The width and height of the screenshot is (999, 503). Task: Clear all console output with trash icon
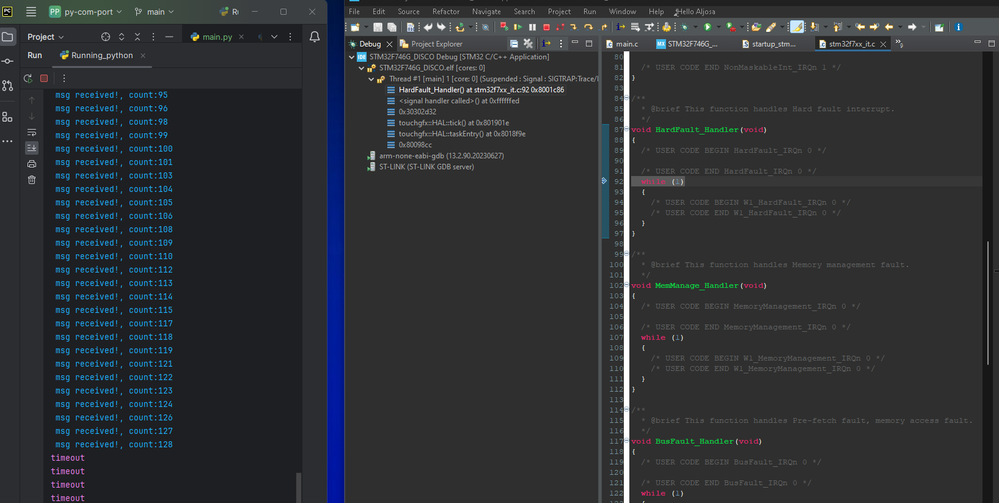pyautogui.click(x=32, y=180)
